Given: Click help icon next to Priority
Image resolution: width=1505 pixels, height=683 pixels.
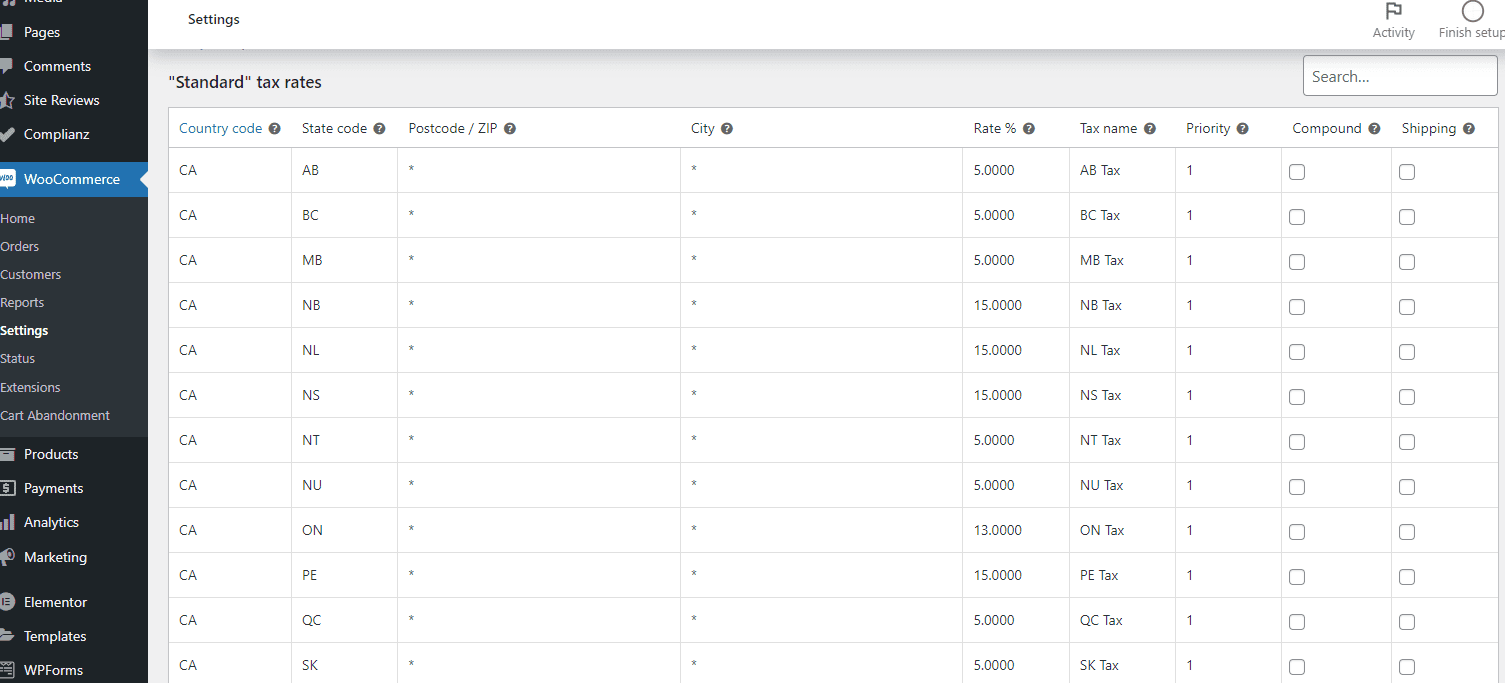Looking at the screenshot, I should coord(1243,129).
